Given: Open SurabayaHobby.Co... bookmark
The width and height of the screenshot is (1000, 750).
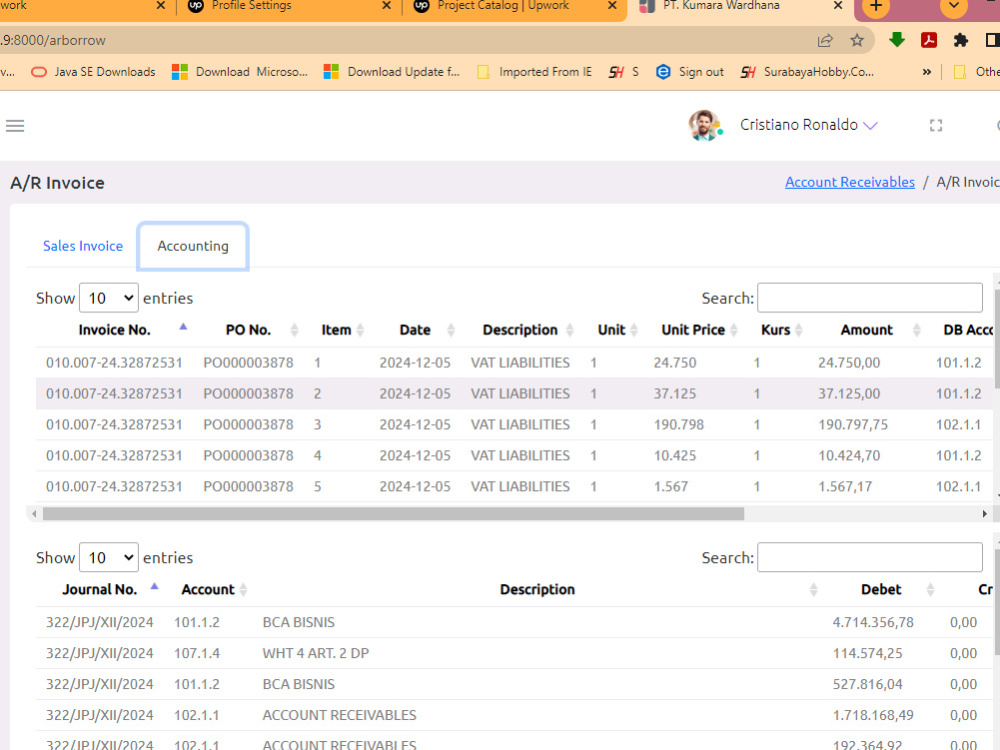Looking at the screenshot, I should click(x=807, y=72).
